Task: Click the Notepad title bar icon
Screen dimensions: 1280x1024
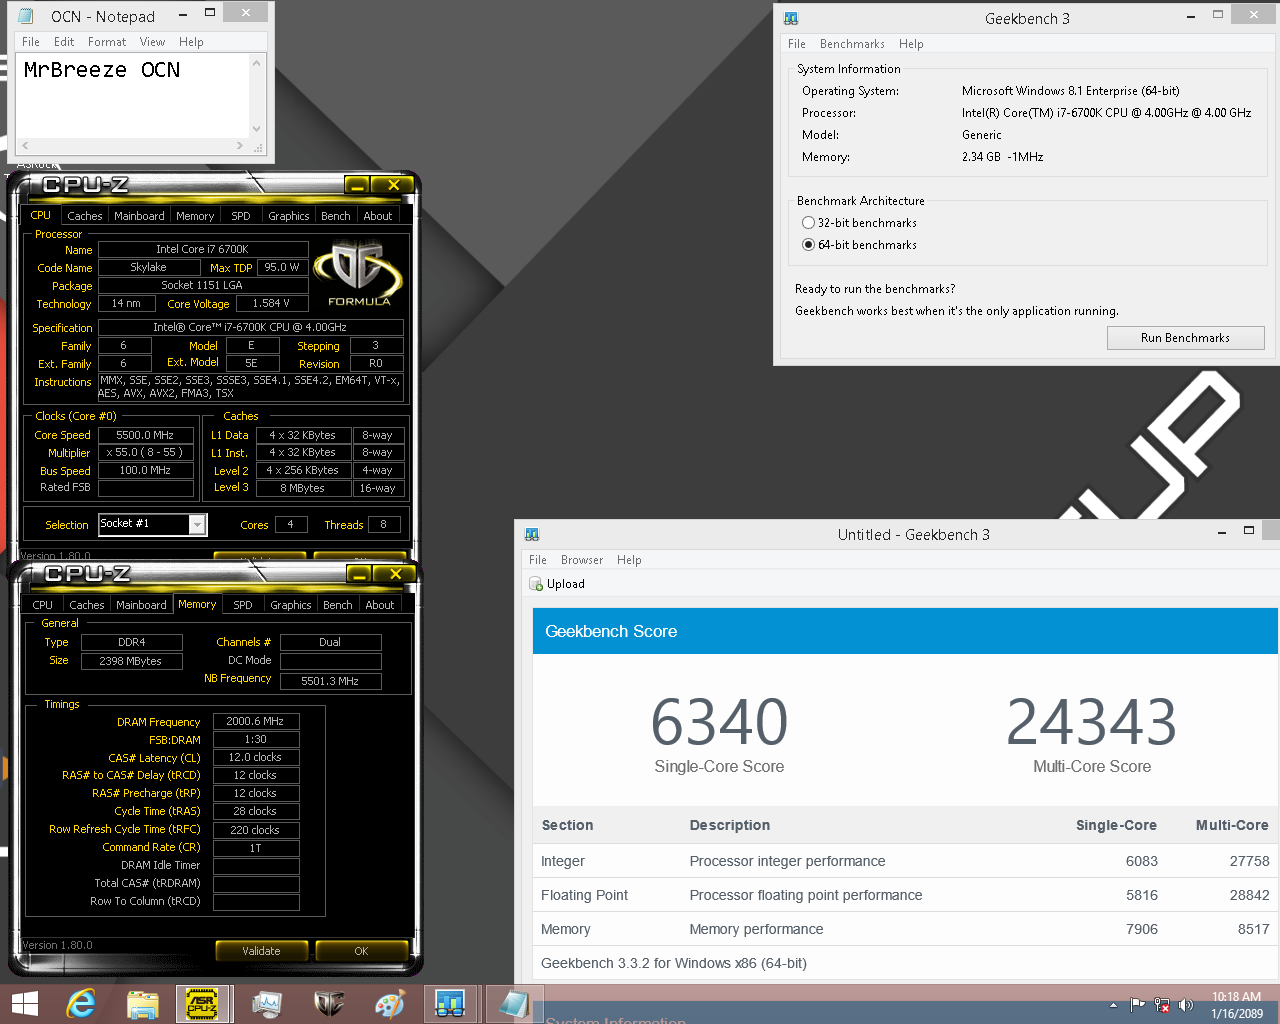Action: 27,16
